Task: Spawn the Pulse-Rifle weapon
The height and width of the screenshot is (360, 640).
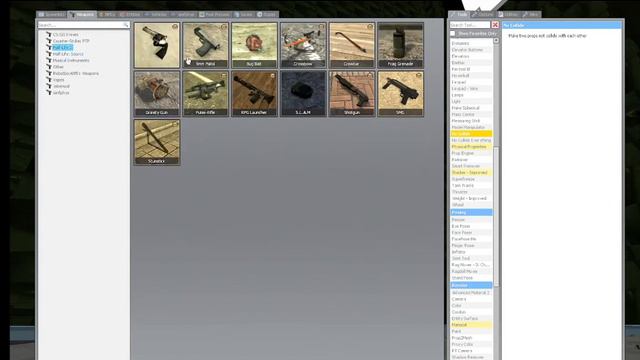Action: pos(205,94)
